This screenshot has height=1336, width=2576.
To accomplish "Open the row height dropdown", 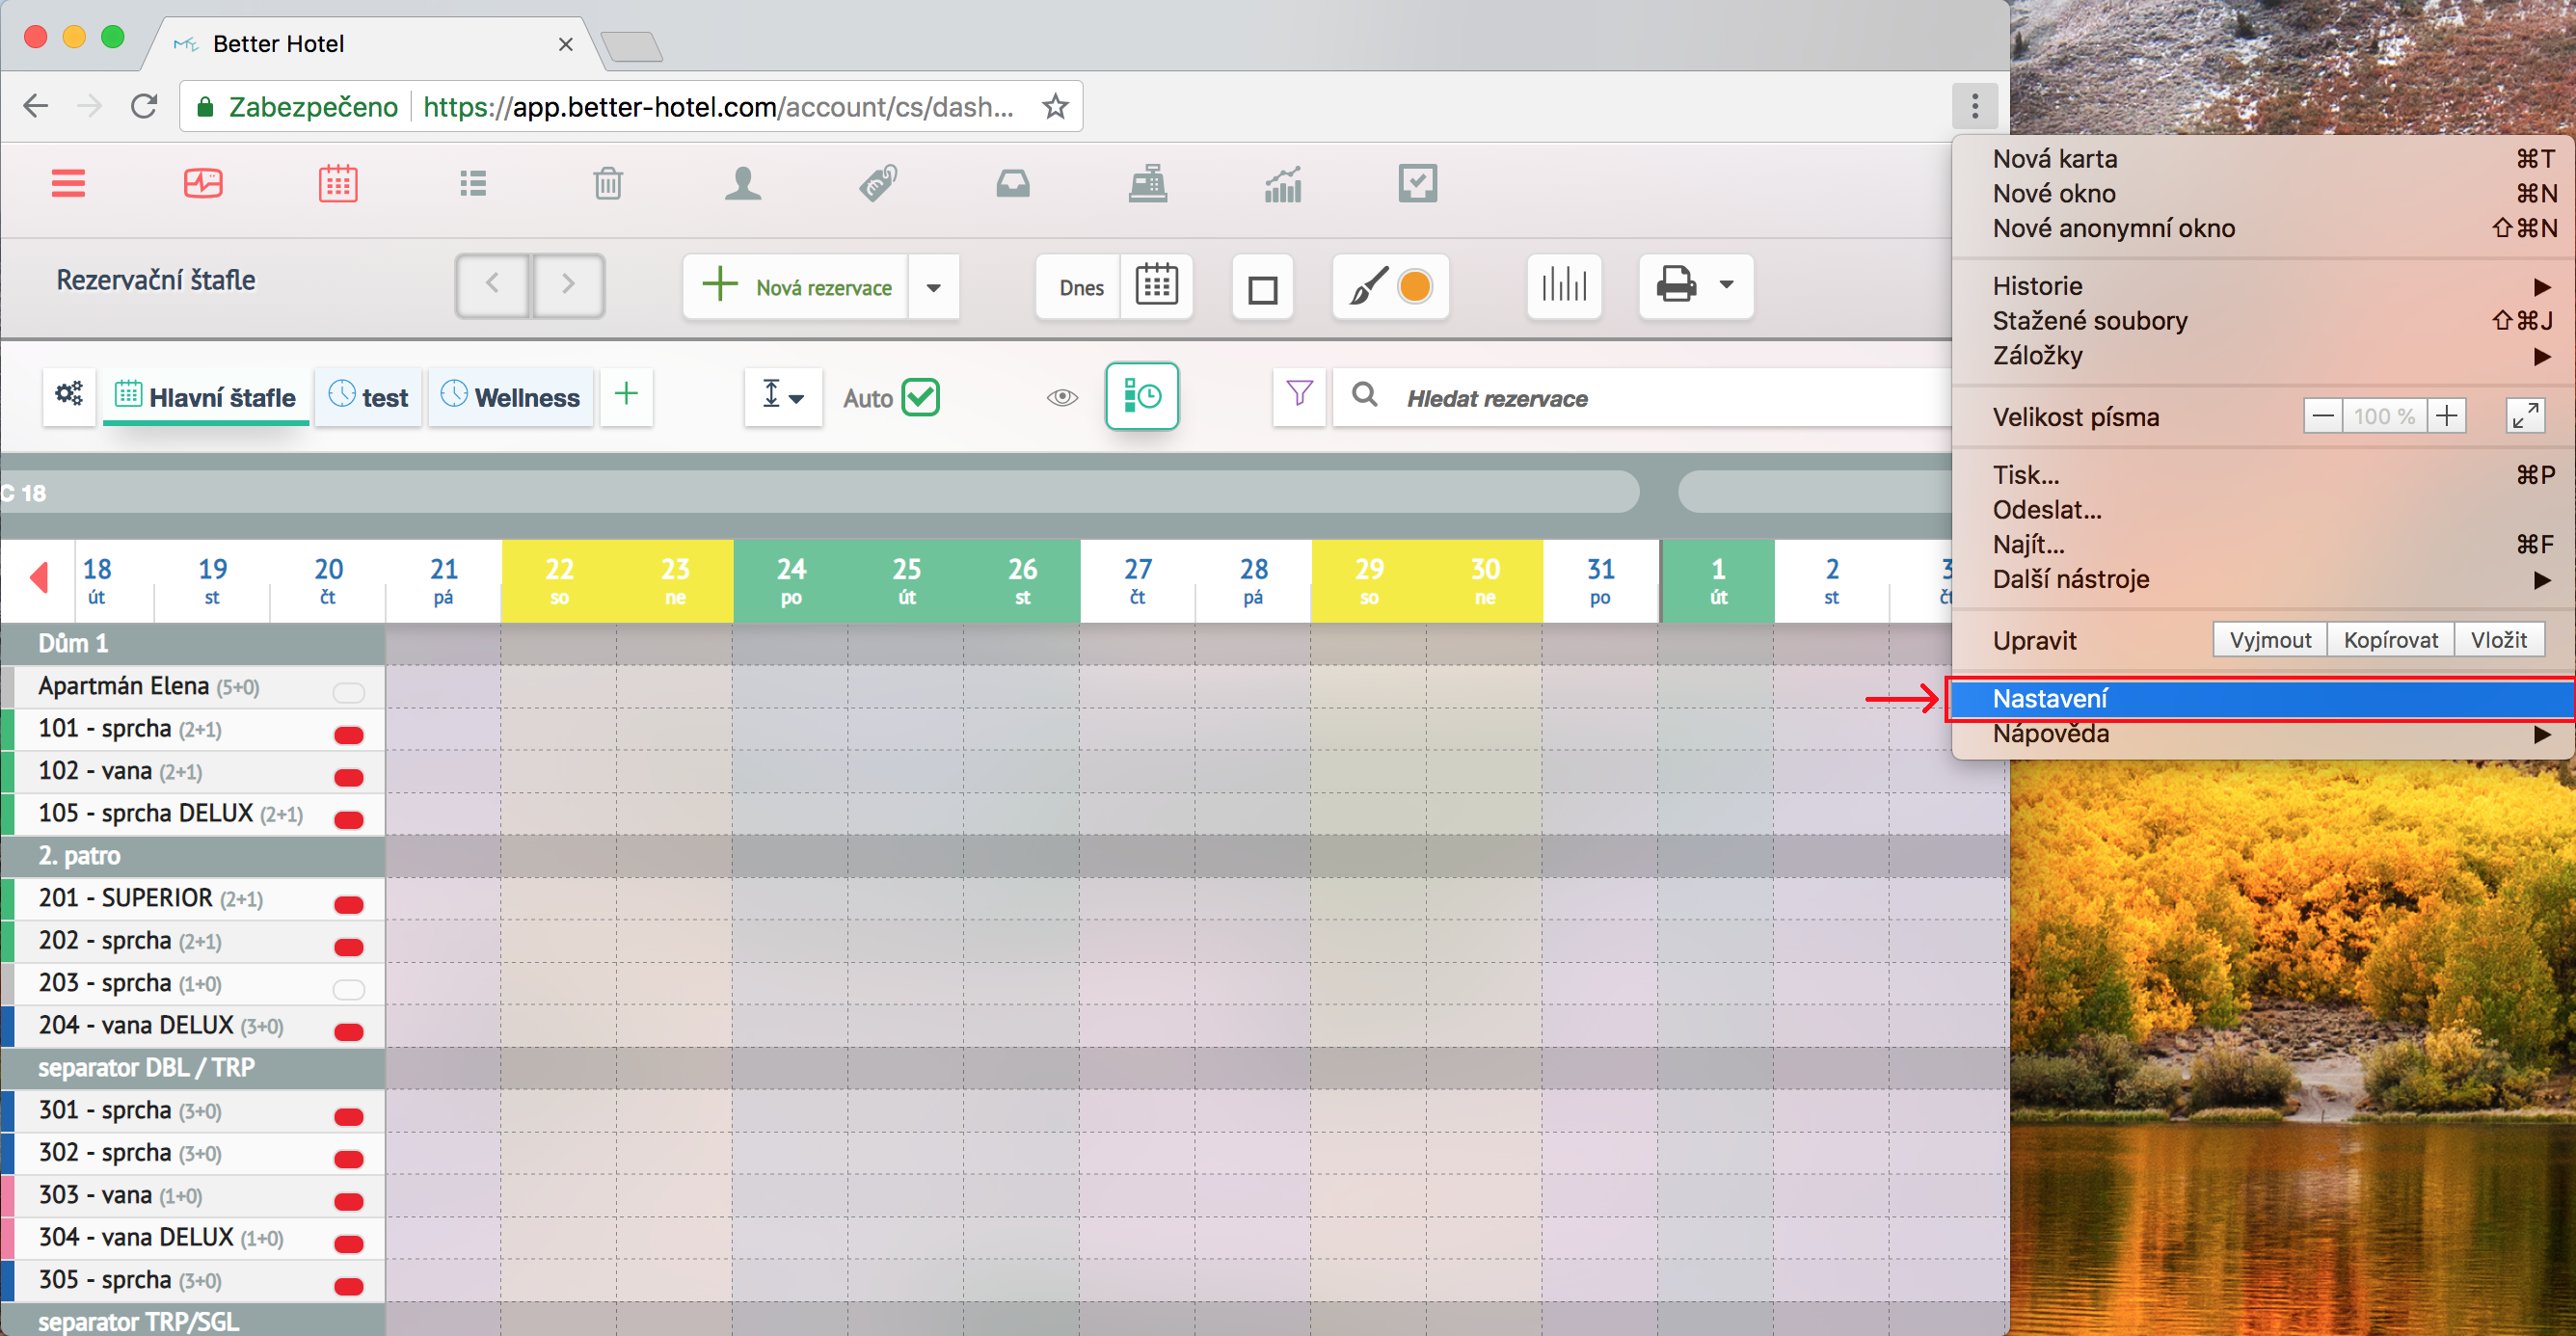I will click(x=783, y=397).
